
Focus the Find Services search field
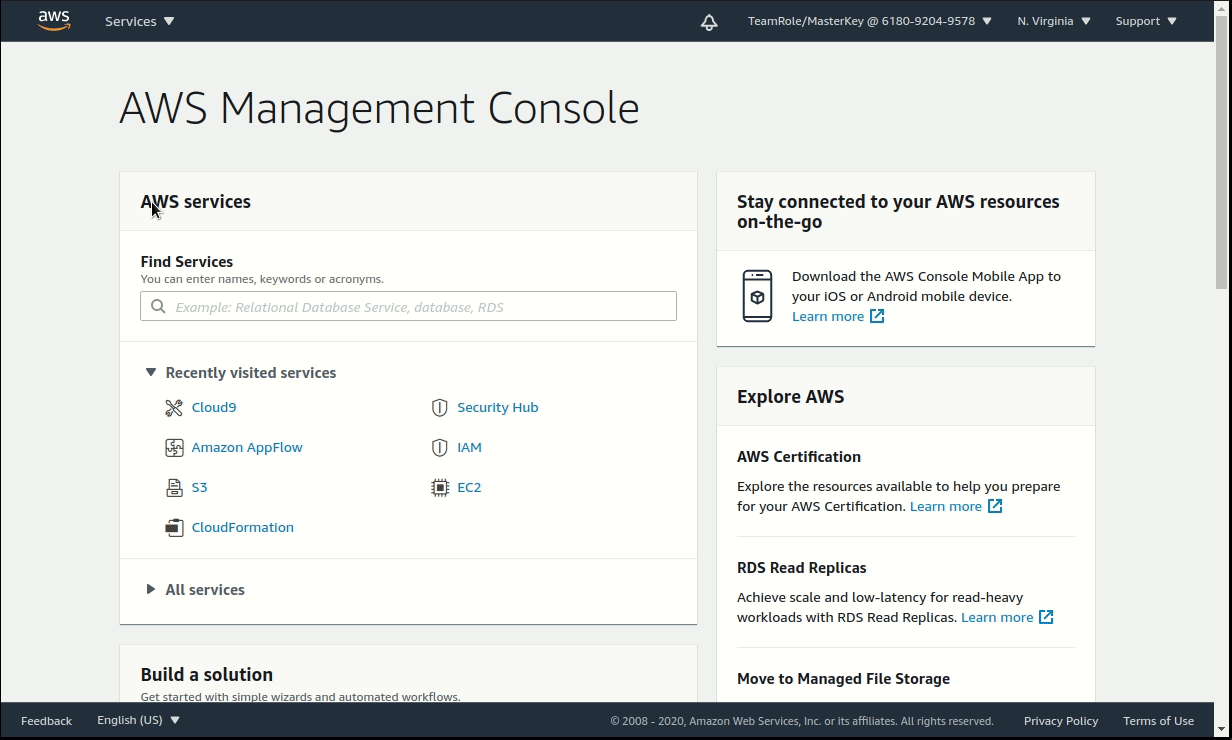(x=408, y=306)
